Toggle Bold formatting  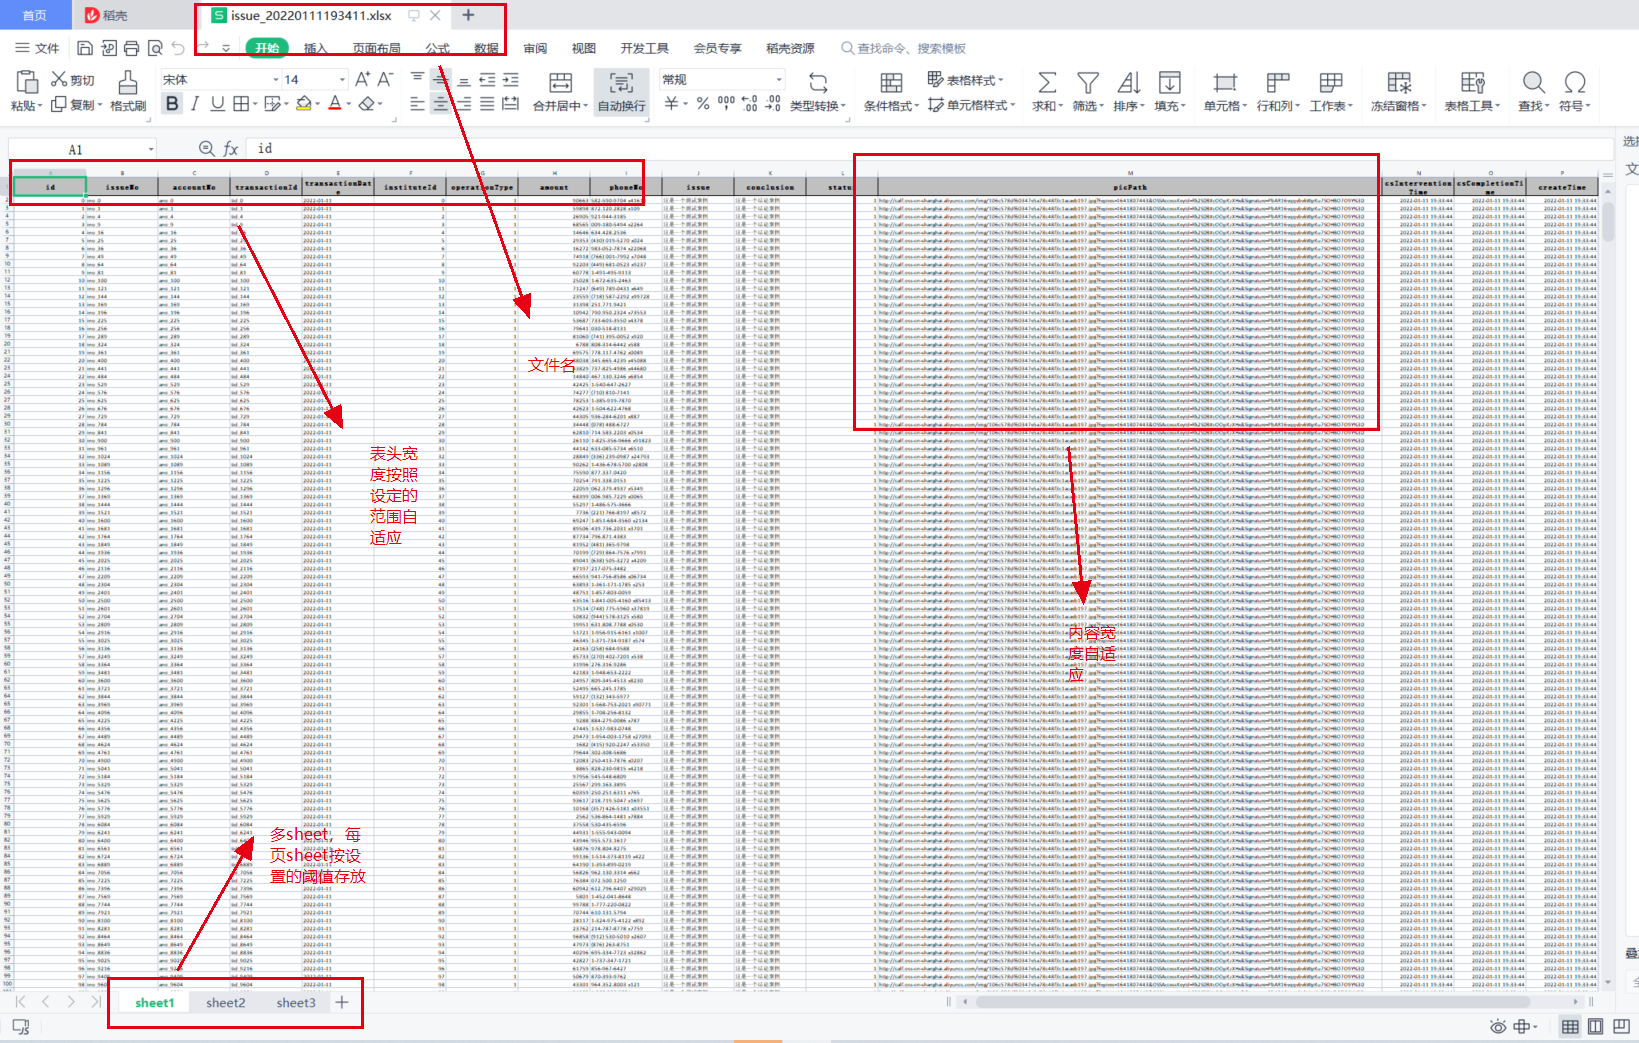click(172, 104)
